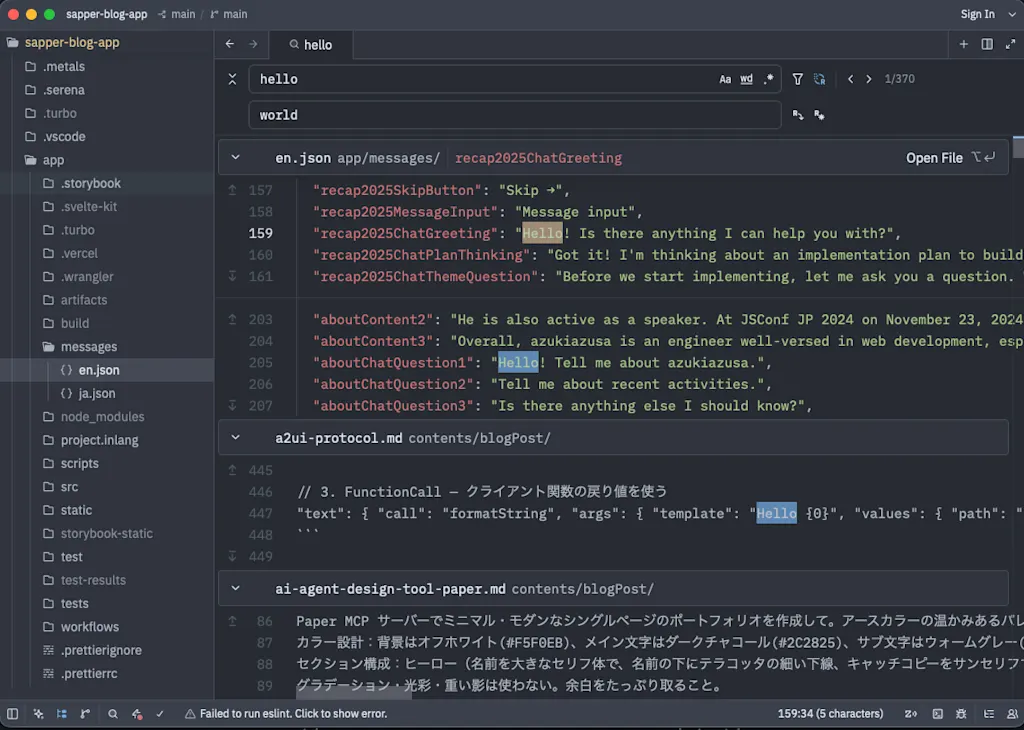The width and height of the screenshot is (1024, 730).
Task: Open the collaboration people icon in status bar
Action: point(1012,714)
